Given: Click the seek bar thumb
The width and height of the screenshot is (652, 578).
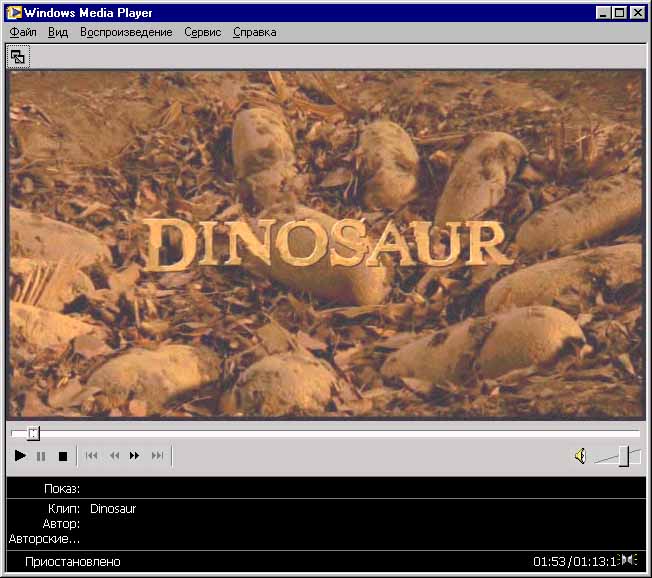Looking at the screenshot, I should pyautogui.click(x=33, y=433).
